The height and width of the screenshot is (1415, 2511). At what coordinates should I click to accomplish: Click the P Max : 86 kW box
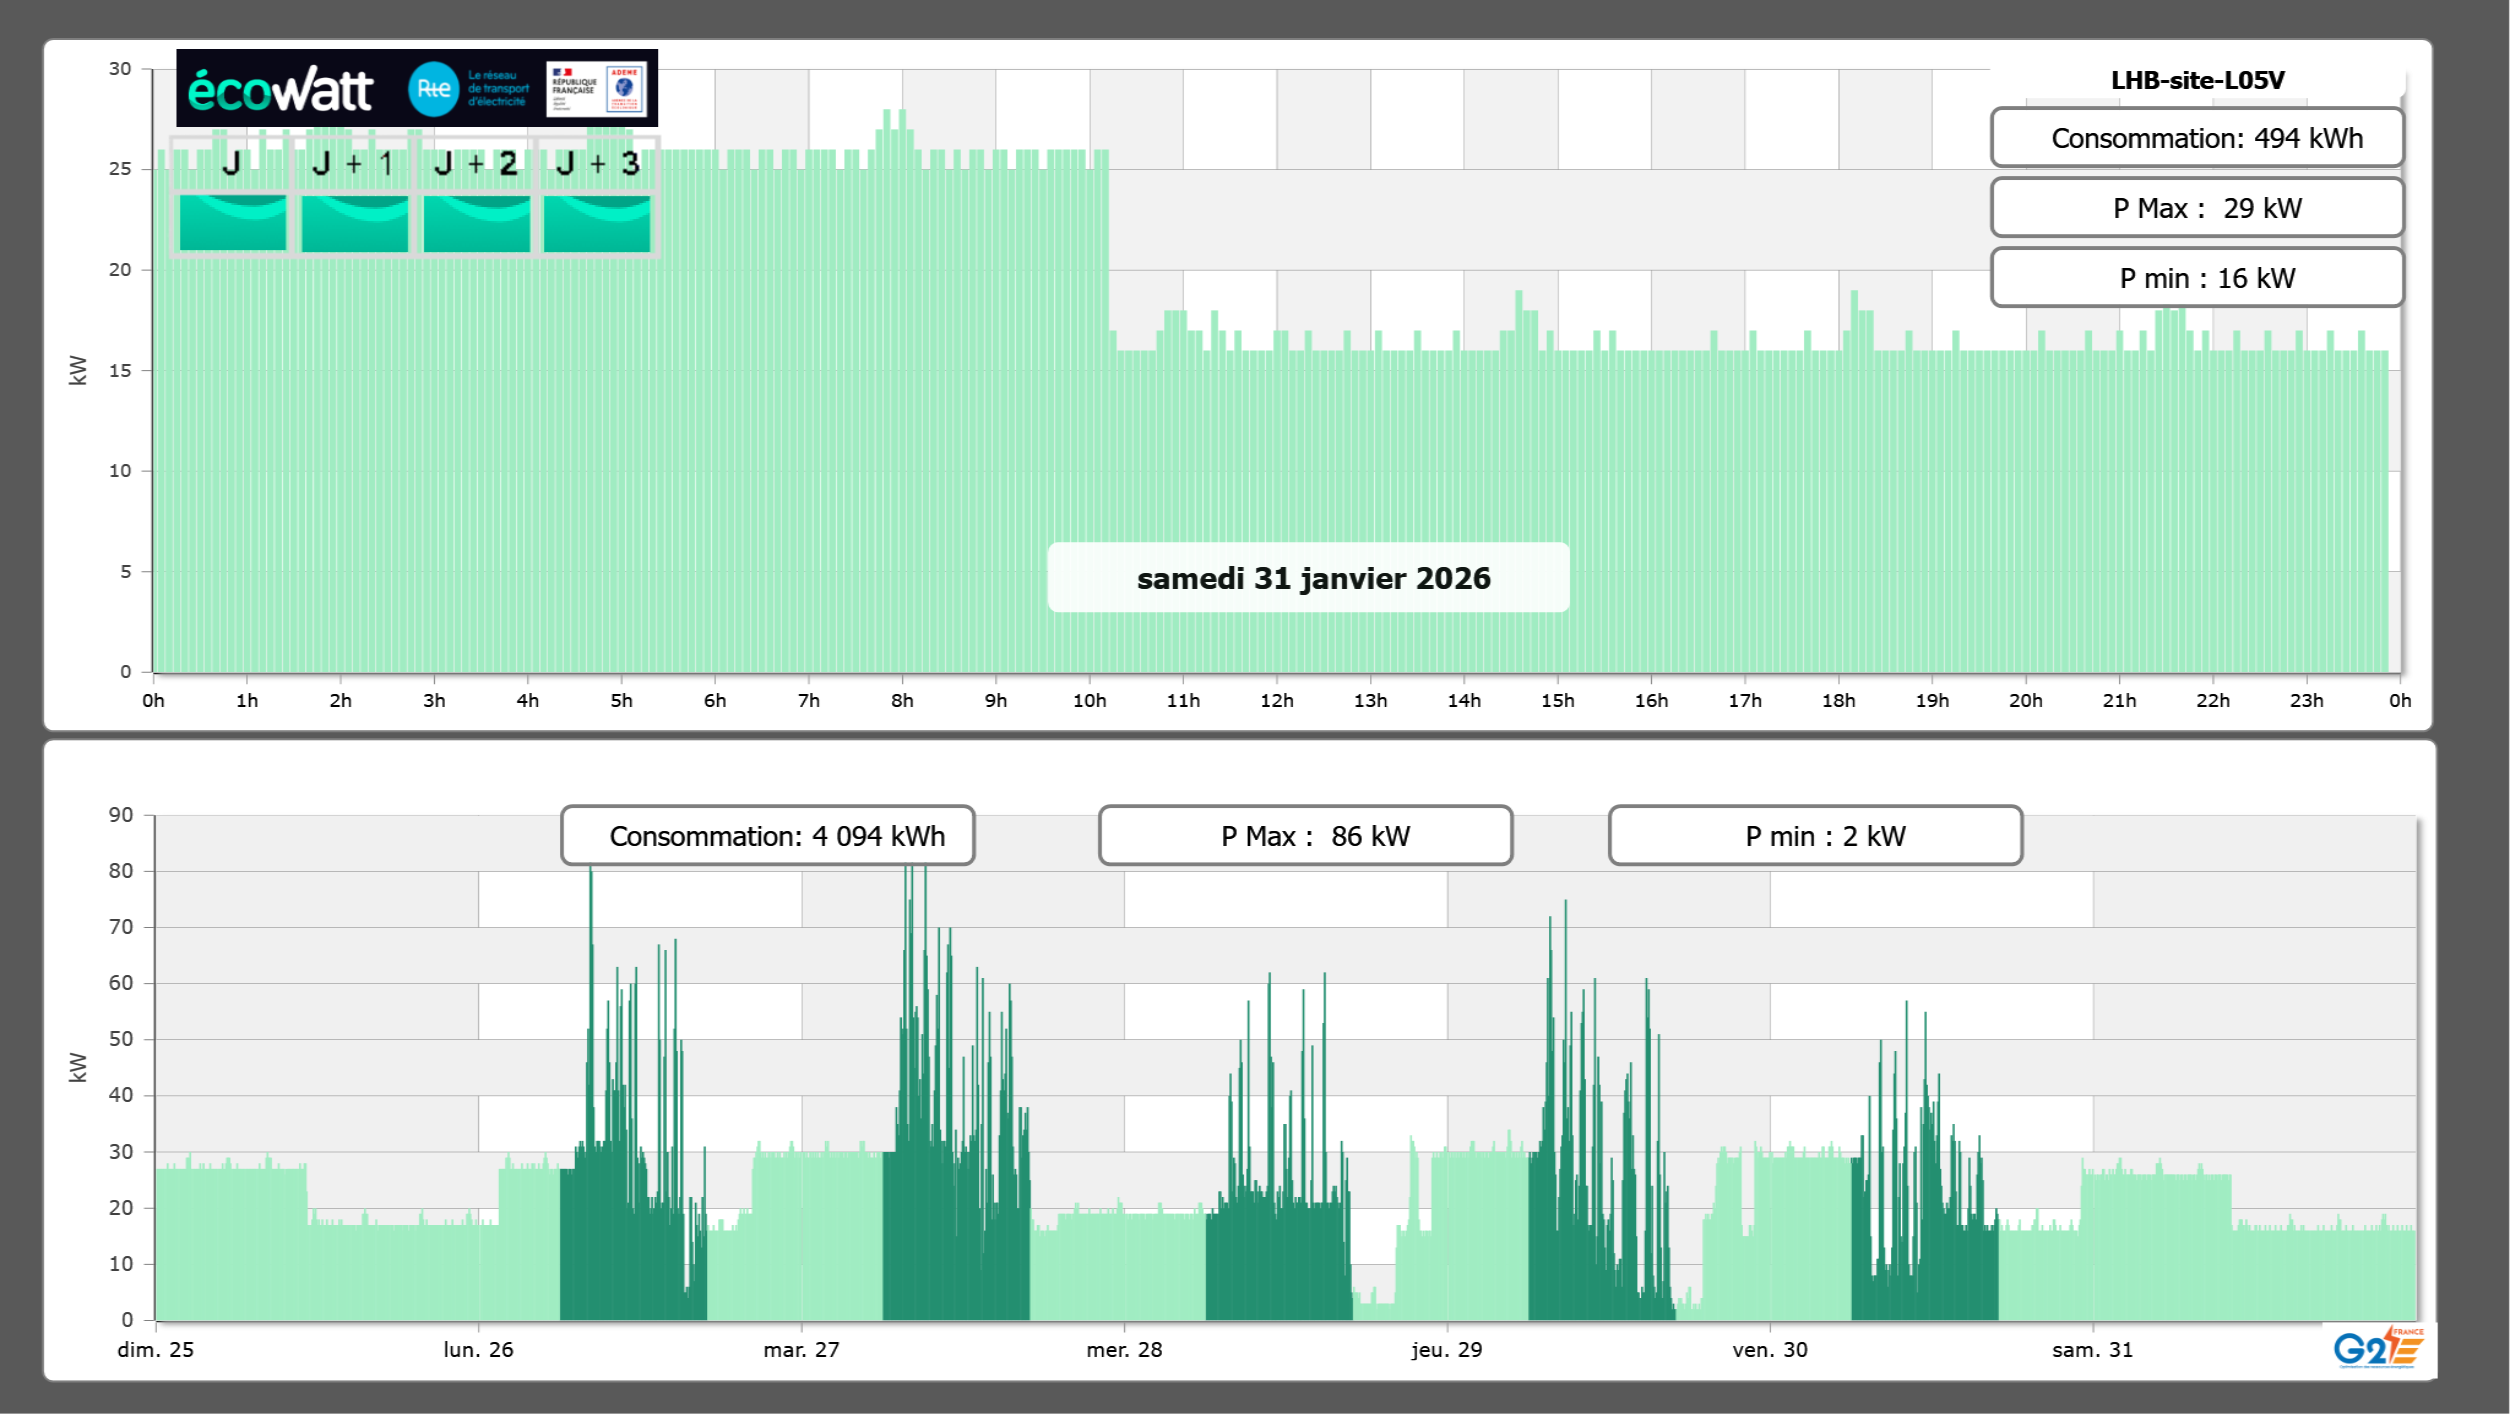pyautogui.click(x=1305, y=836)
